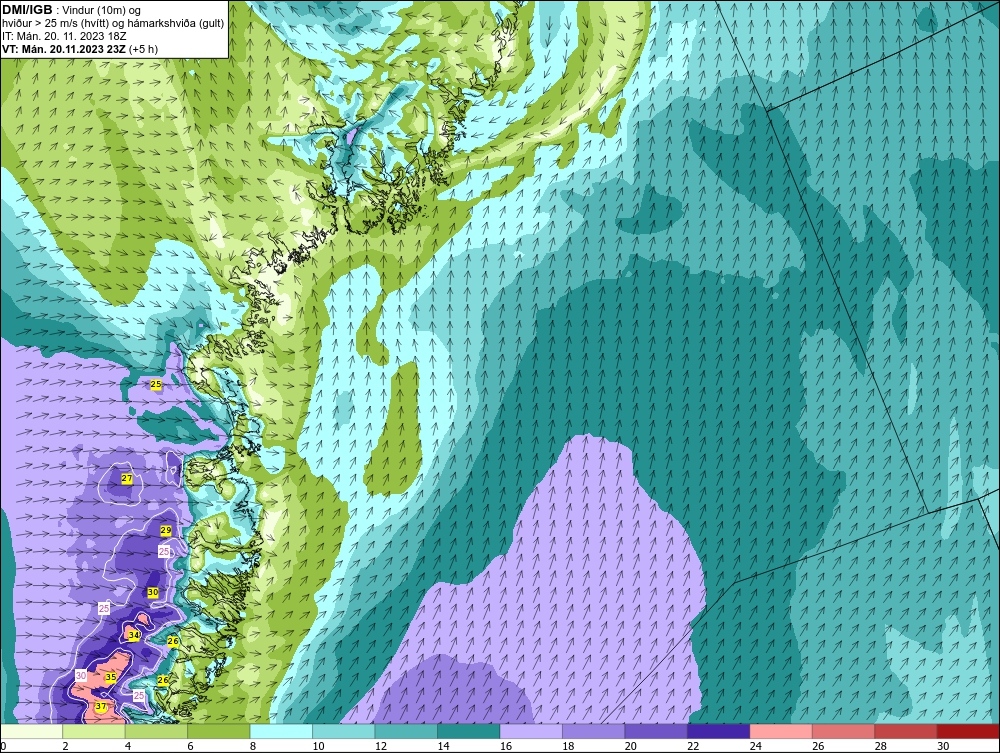Click the yellow gust label 27
Image resolution: width=1000 pixels, height=753 pixels.
coord(127,479)
